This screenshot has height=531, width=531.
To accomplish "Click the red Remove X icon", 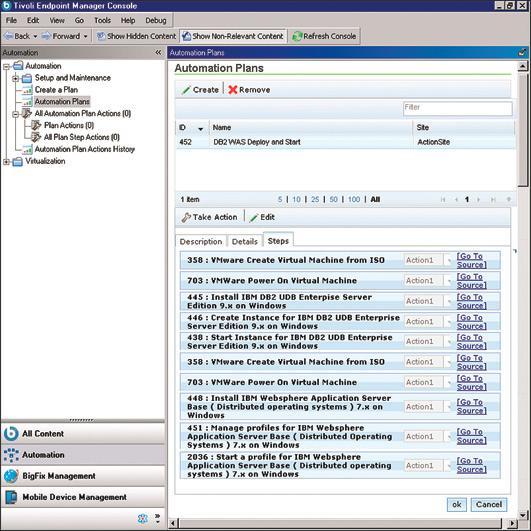I will coord(233,90).
